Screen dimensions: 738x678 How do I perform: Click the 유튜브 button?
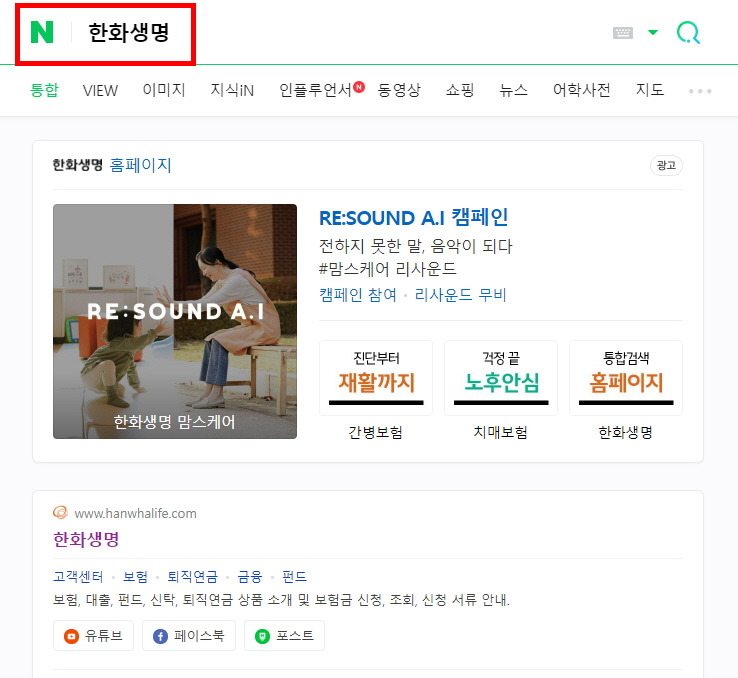(x=94, y=636)
